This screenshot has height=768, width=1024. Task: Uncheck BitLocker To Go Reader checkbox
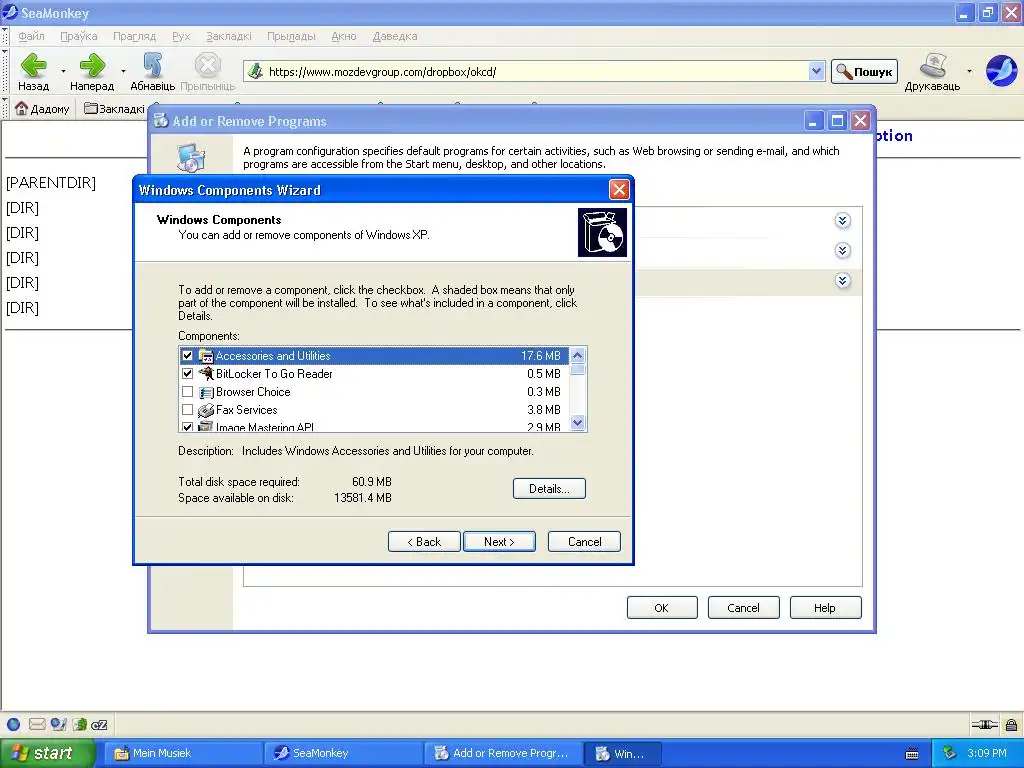[187, 374]
